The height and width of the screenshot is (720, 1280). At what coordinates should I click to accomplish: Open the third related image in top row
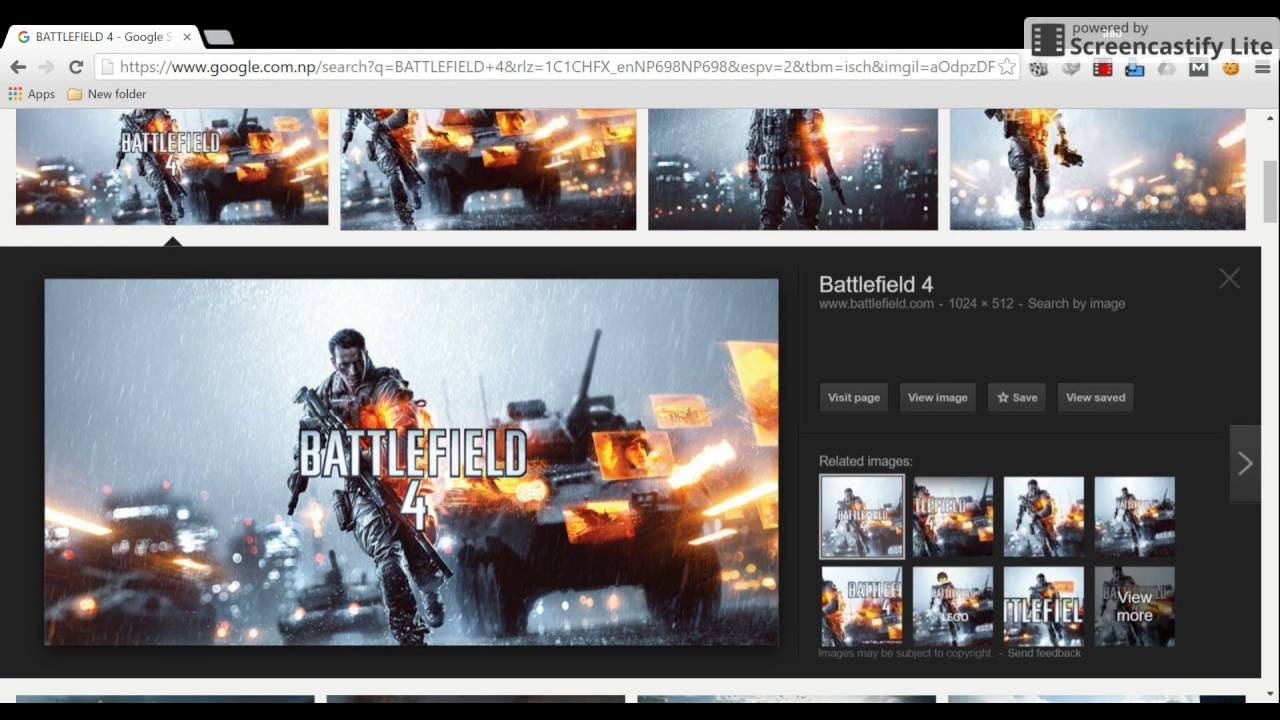tap(1044, 516)
